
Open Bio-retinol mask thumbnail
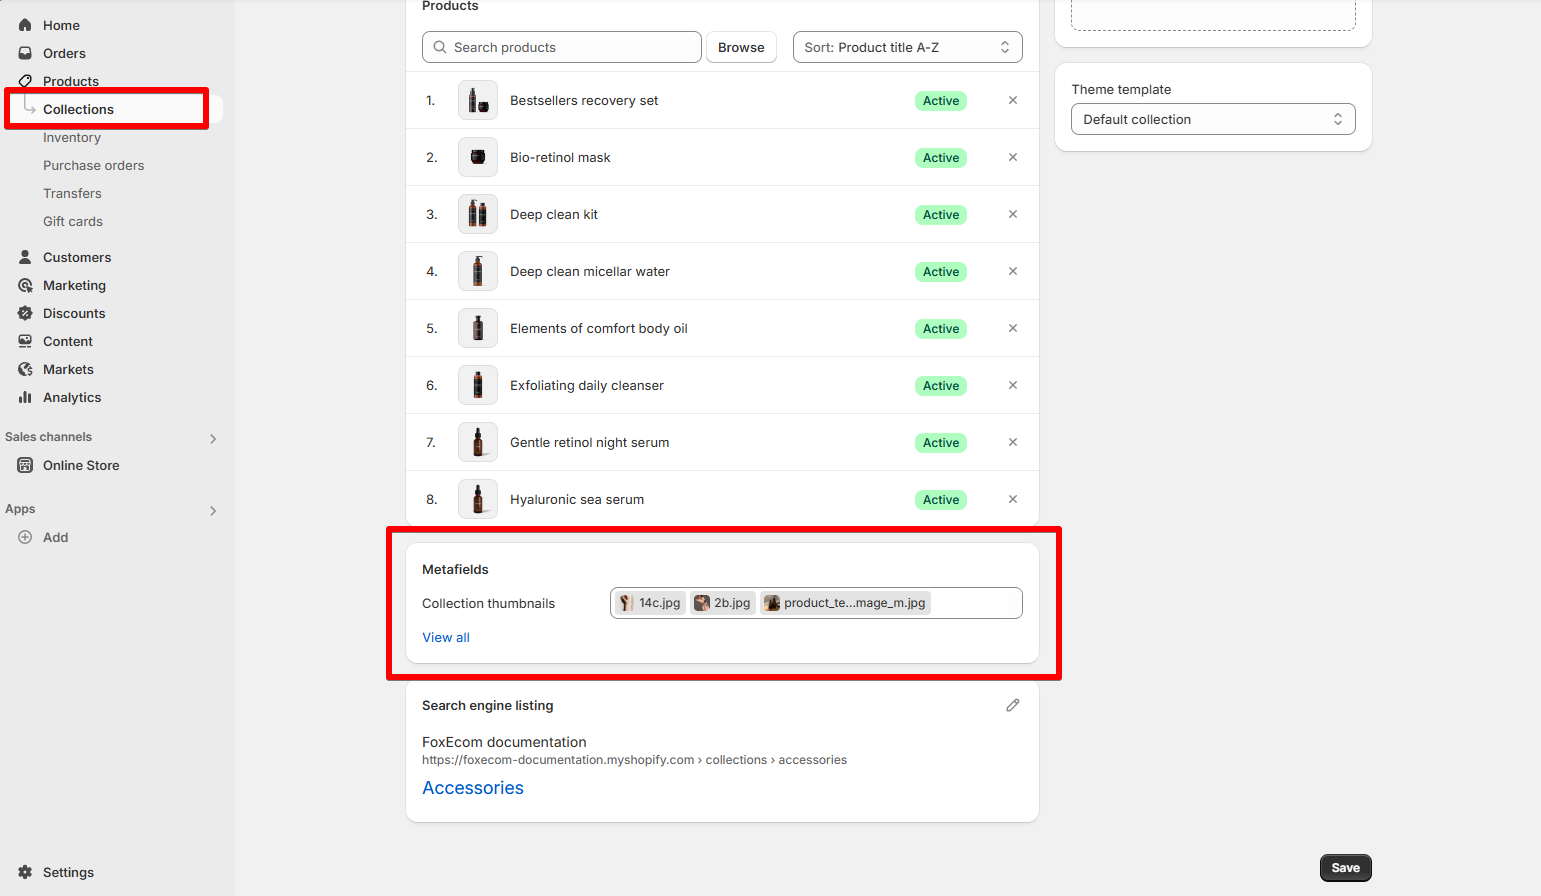478,157
